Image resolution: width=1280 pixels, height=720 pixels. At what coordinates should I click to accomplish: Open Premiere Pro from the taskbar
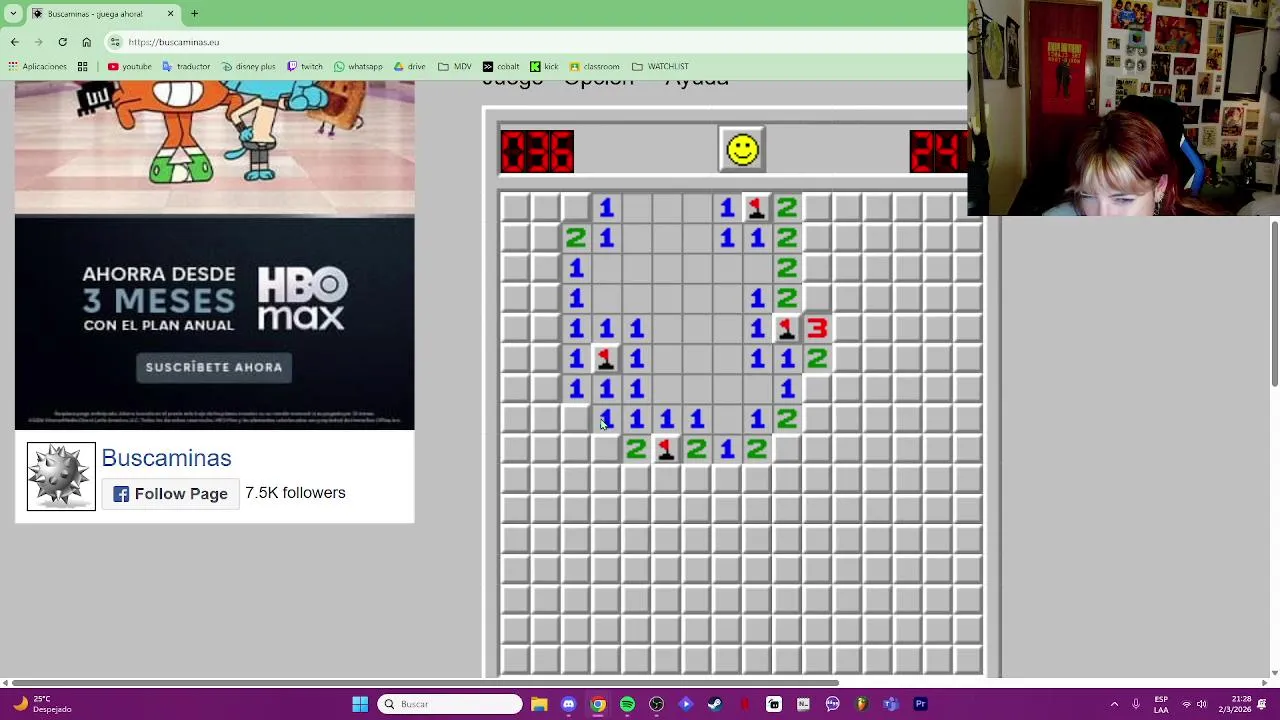(x=920, y=704)
